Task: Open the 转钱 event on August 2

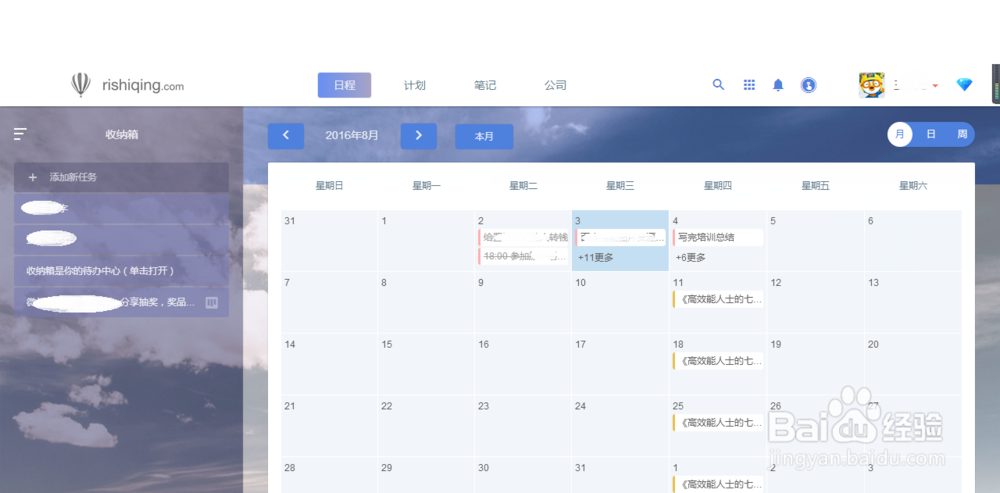Action: tap(523, 237)
